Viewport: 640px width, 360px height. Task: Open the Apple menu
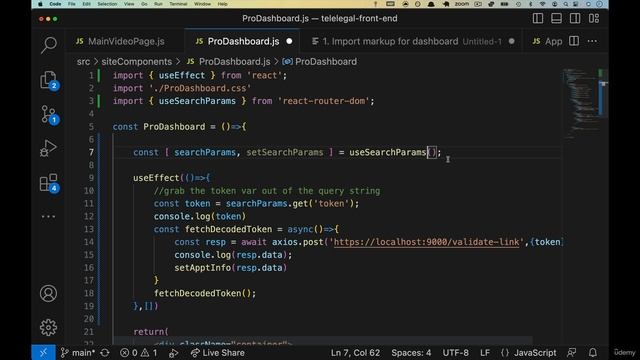40,4
